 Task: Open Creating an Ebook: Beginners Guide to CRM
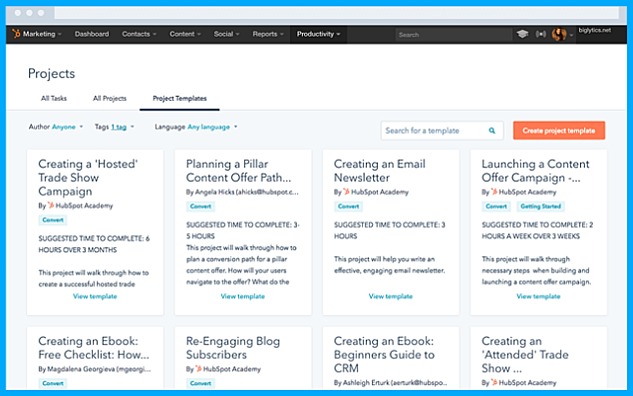click(x=384, y=354)
